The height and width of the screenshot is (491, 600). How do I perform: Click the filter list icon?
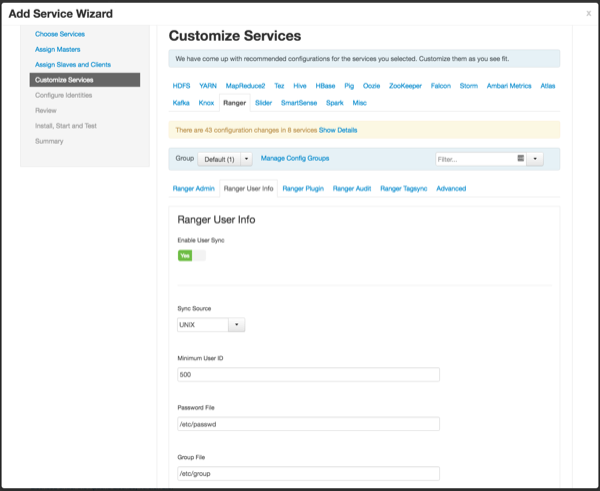click(x=521, y=158)
